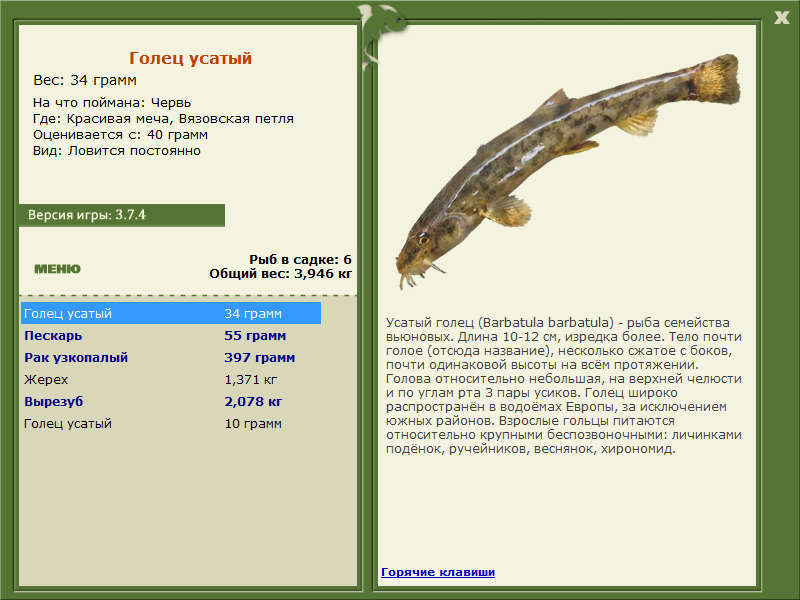
Task: Click the Голец усатый title heading
Action: (190, 58)
